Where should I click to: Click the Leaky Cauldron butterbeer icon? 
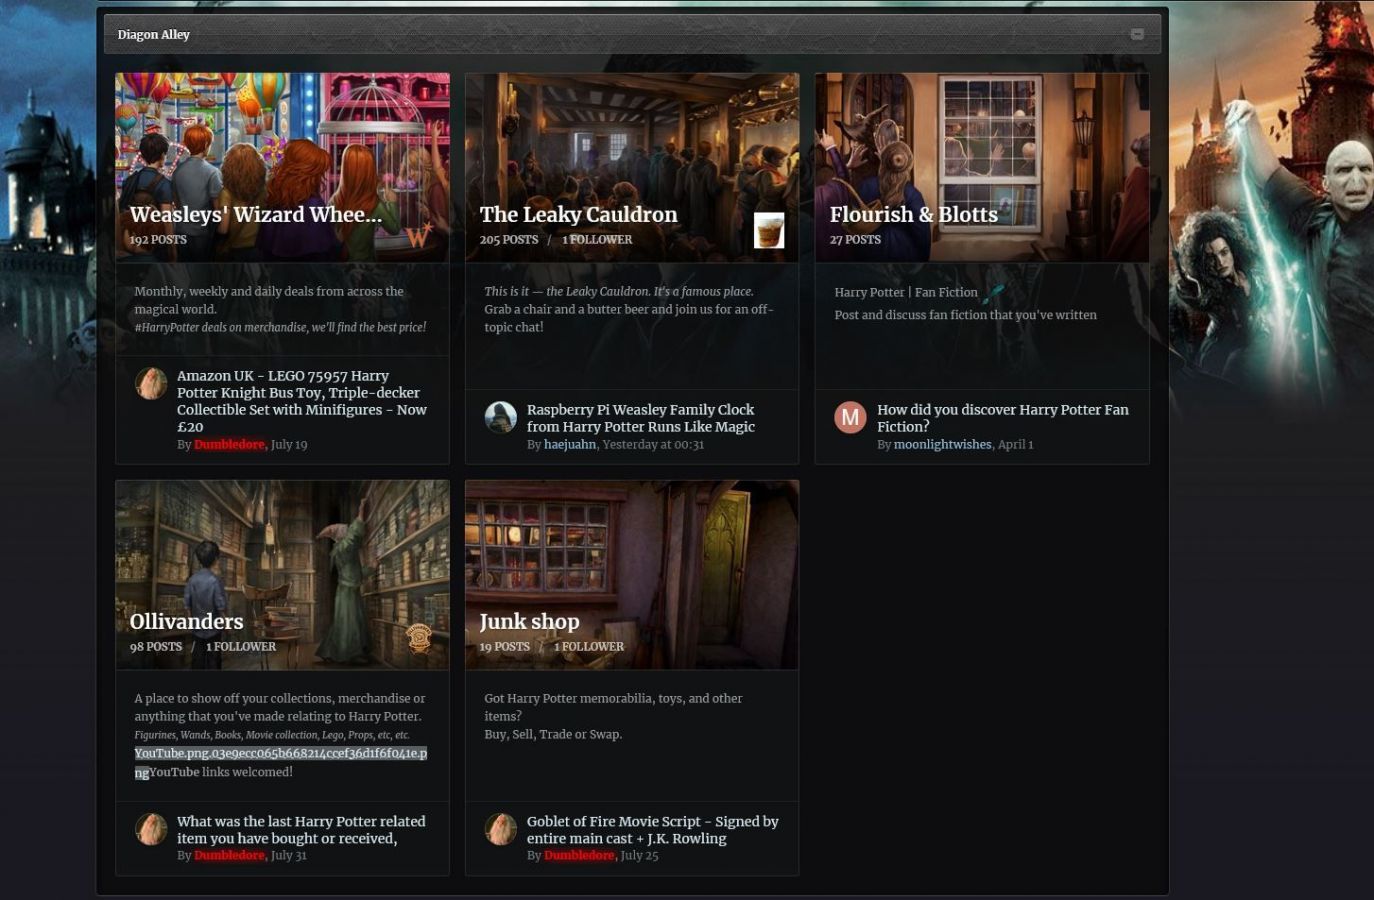pyautogui.click(x=769, y=230)
